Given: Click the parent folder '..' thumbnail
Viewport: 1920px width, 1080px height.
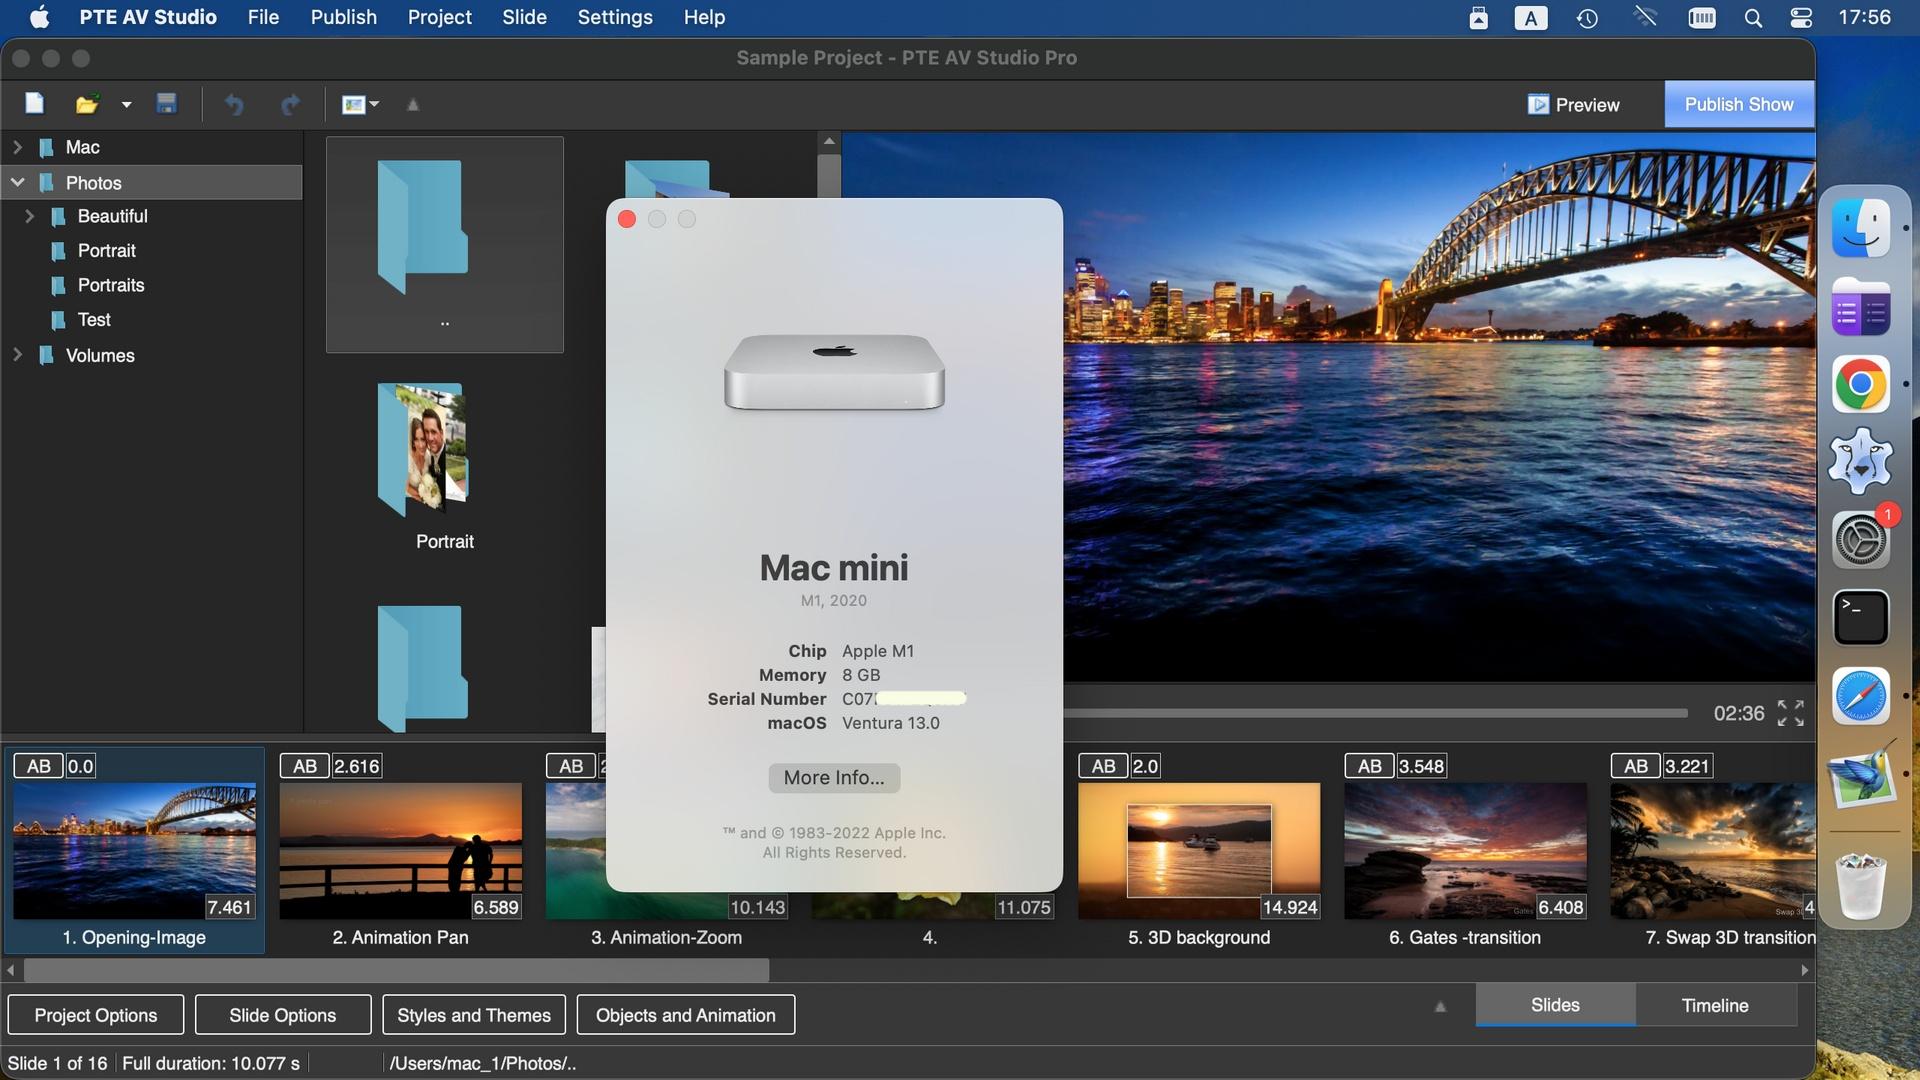Looking at the screenshot, I should click(444, 245).
